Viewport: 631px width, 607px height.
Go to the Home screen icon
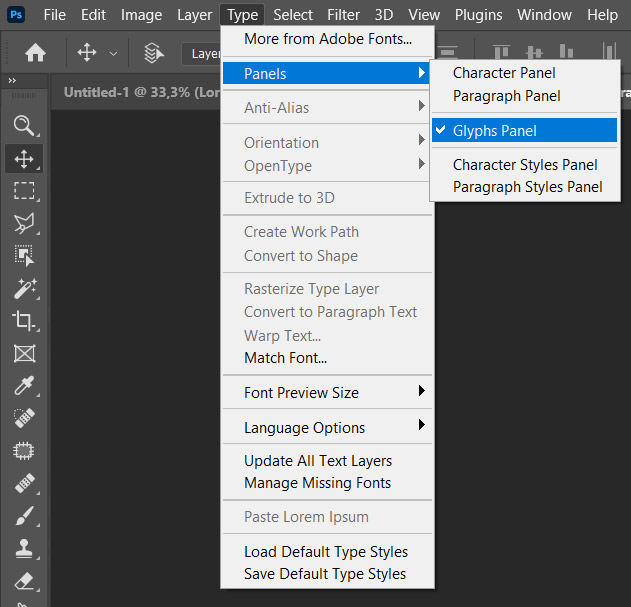click(35, 53)
